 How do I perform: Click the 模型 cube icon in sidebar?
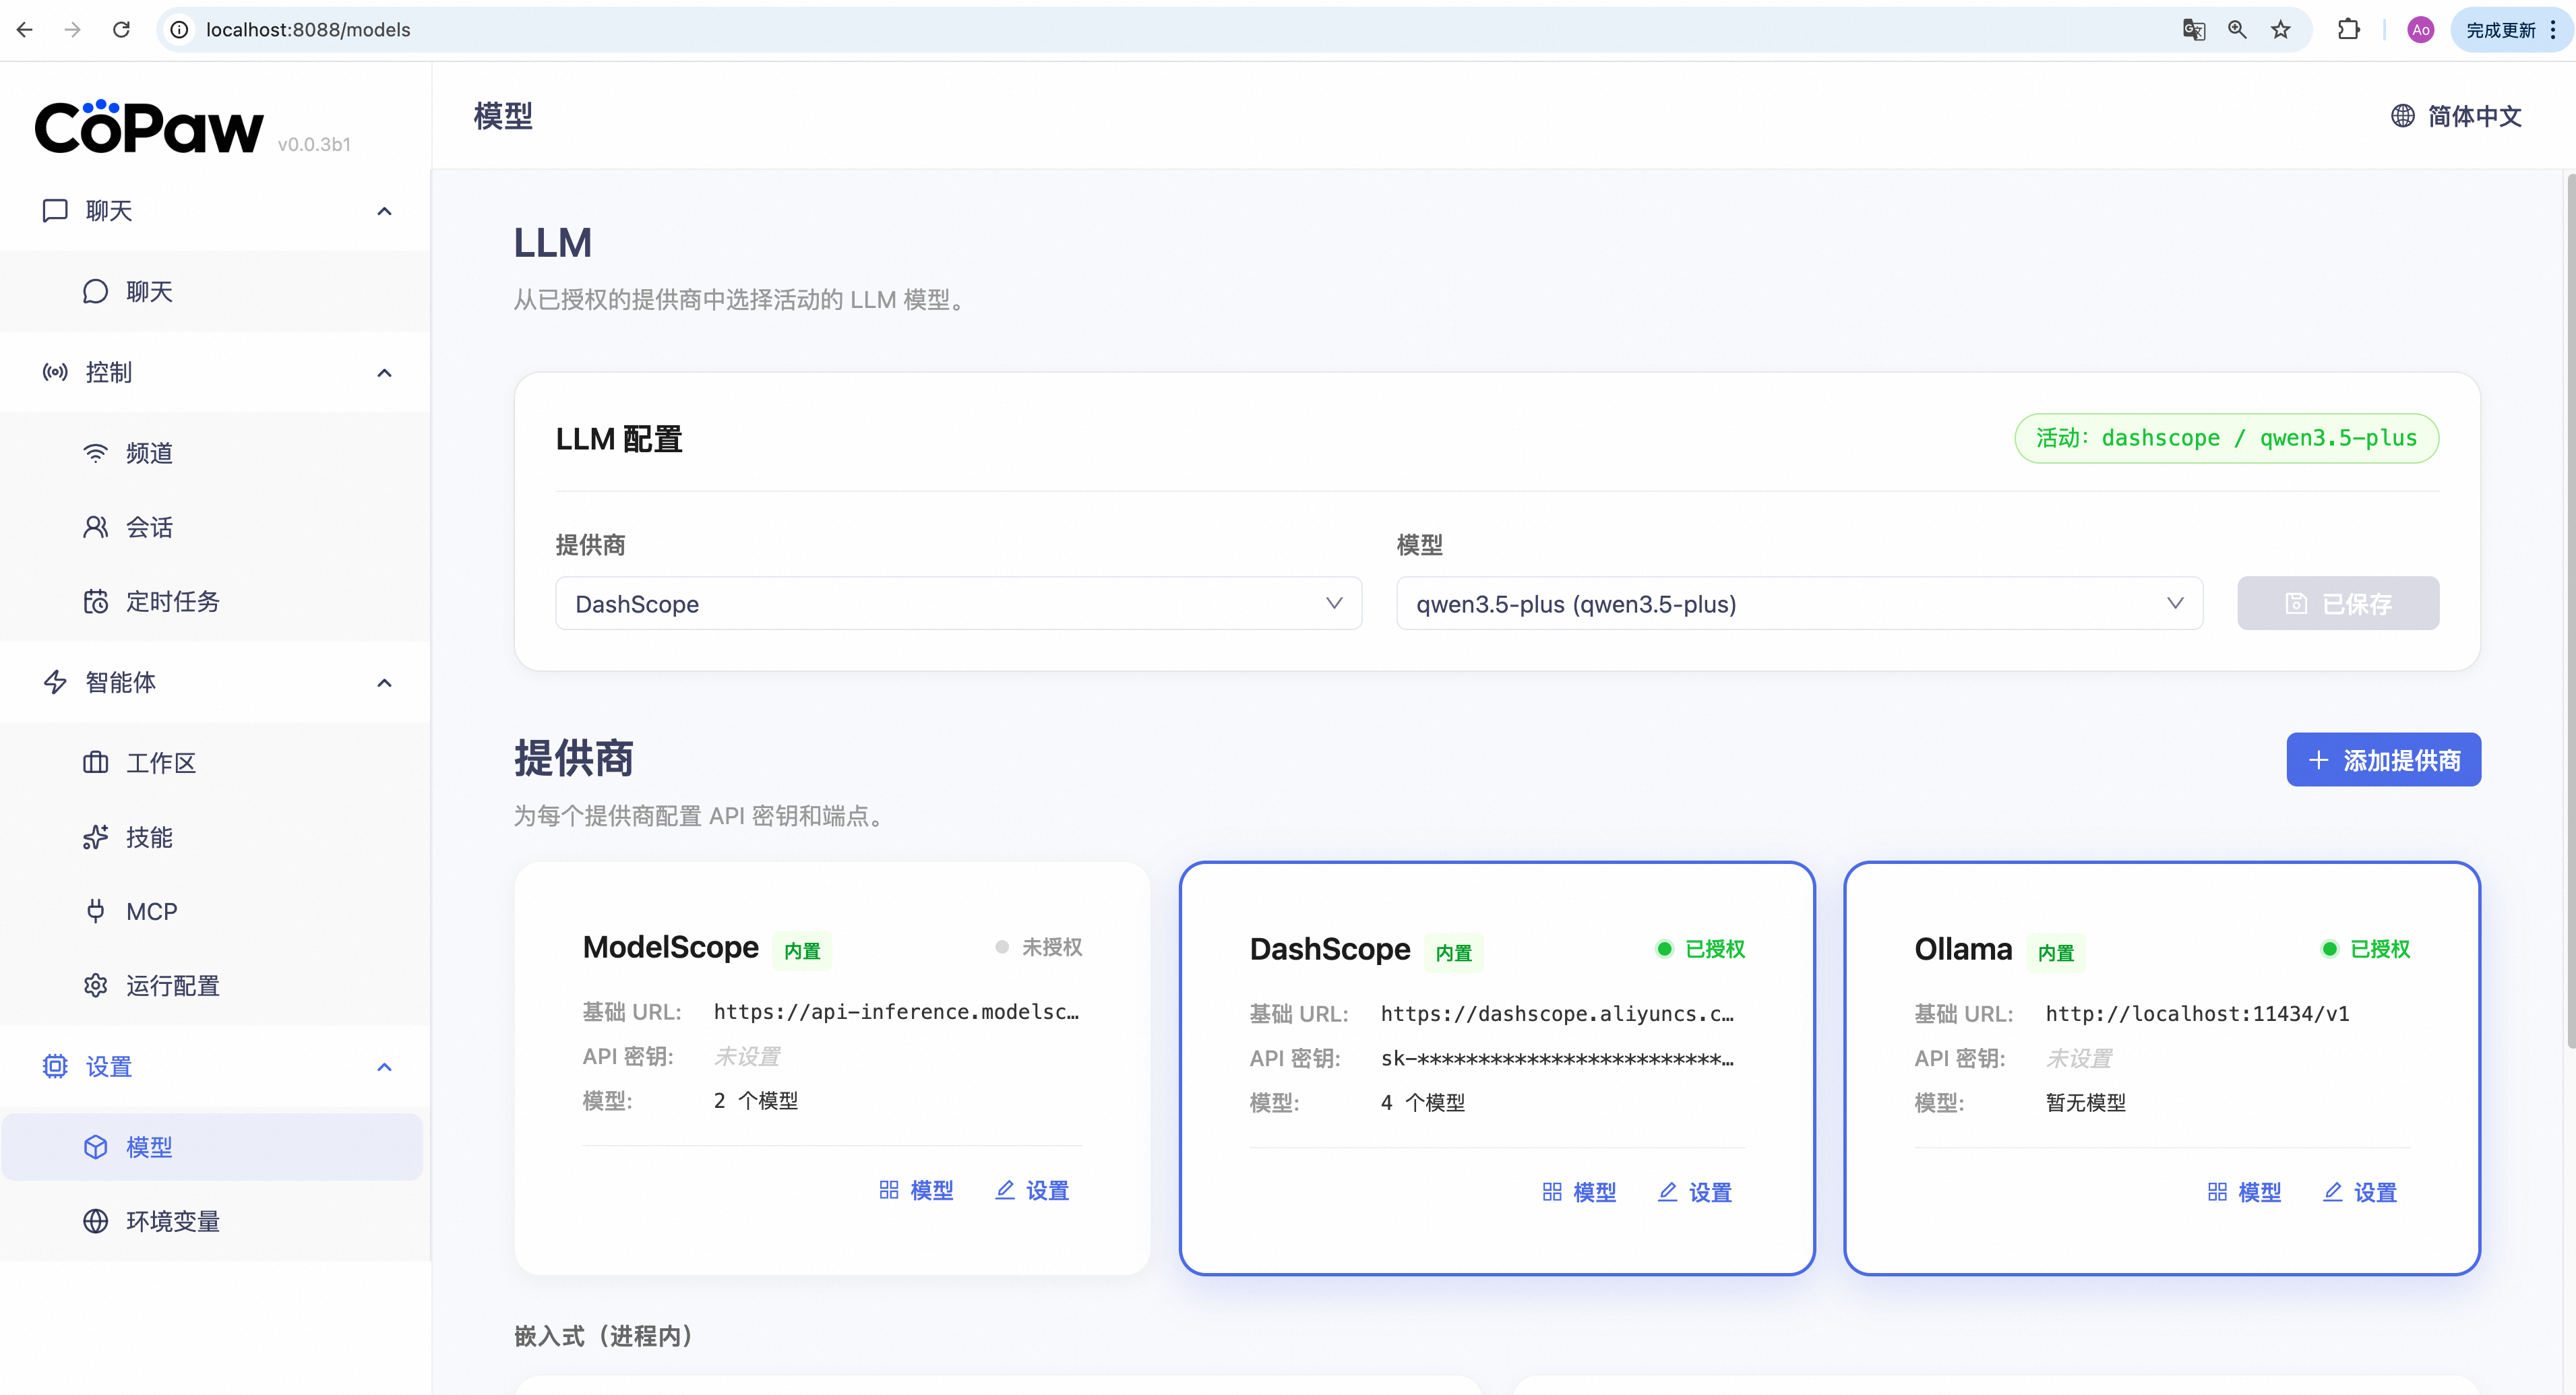point(95,1147)
